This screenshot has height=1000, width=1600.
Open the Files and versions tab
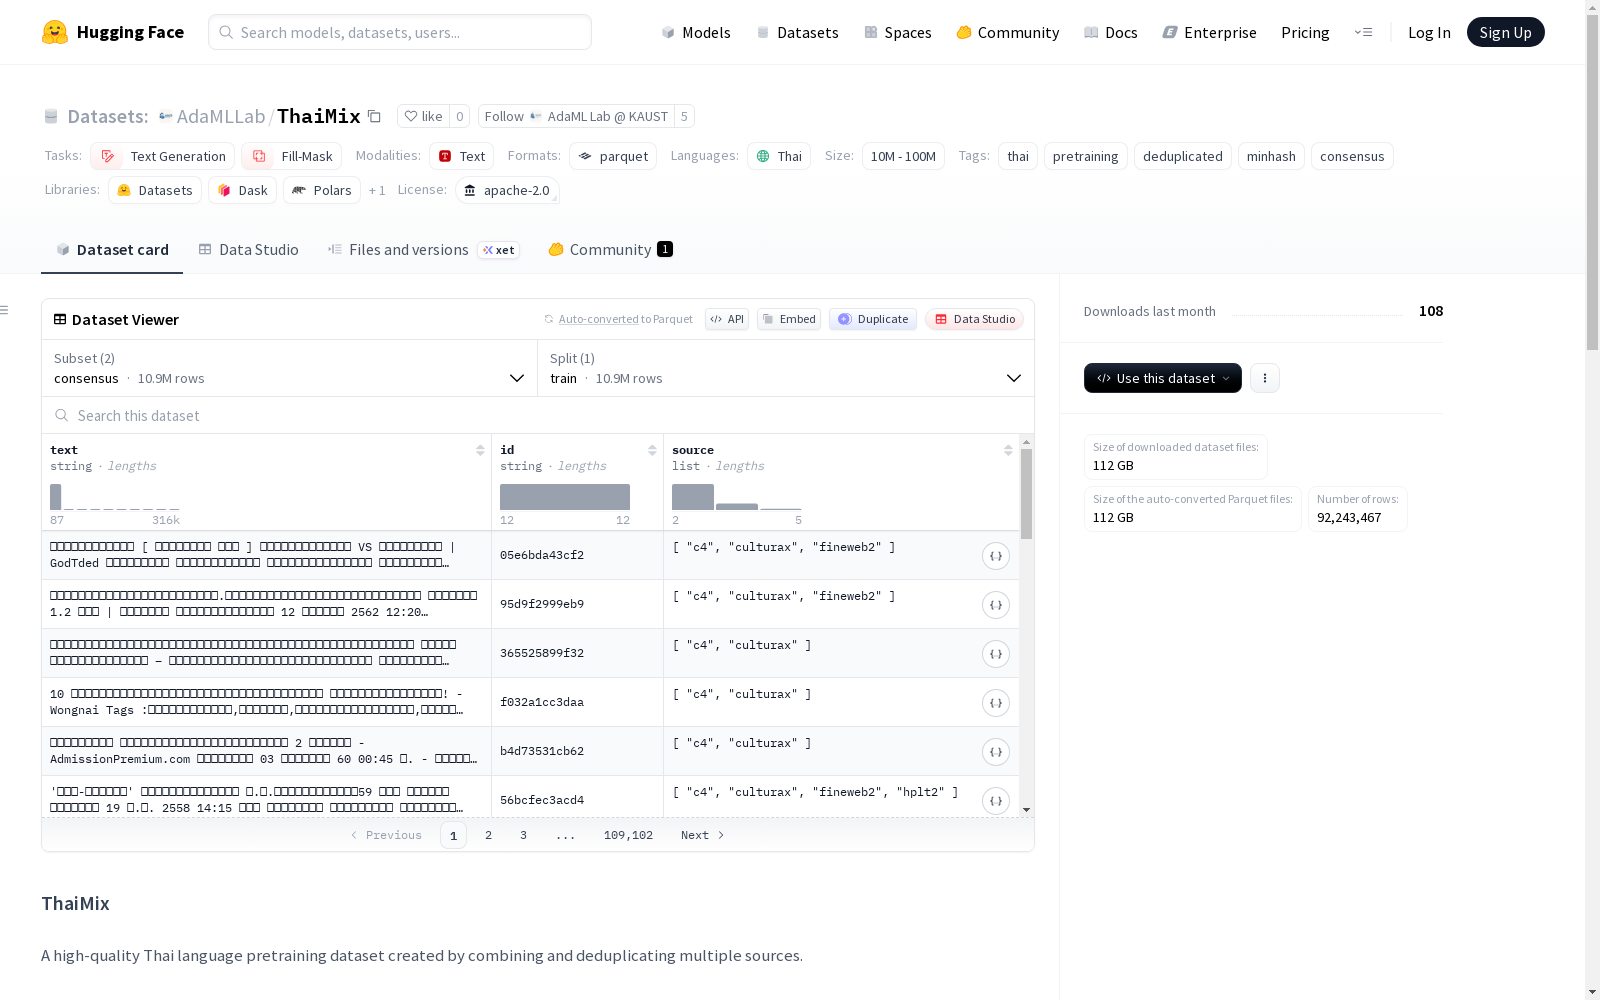(423, 250)
